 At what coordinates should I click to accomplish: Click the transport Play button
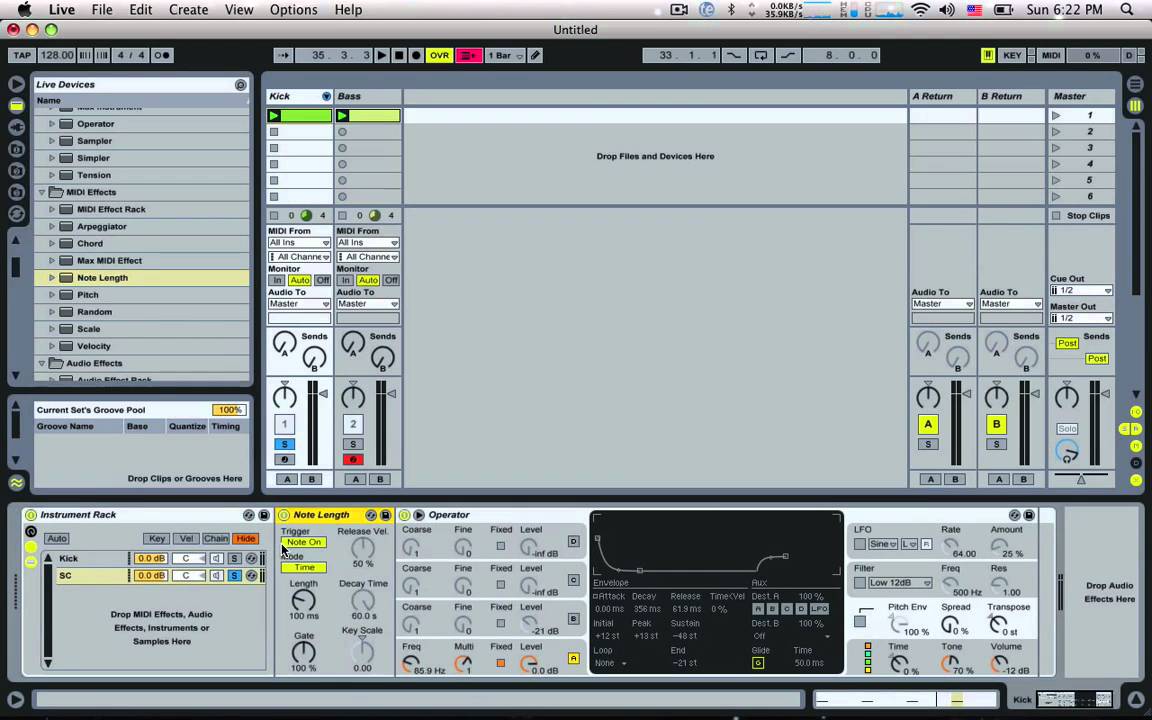pos(381,55)
